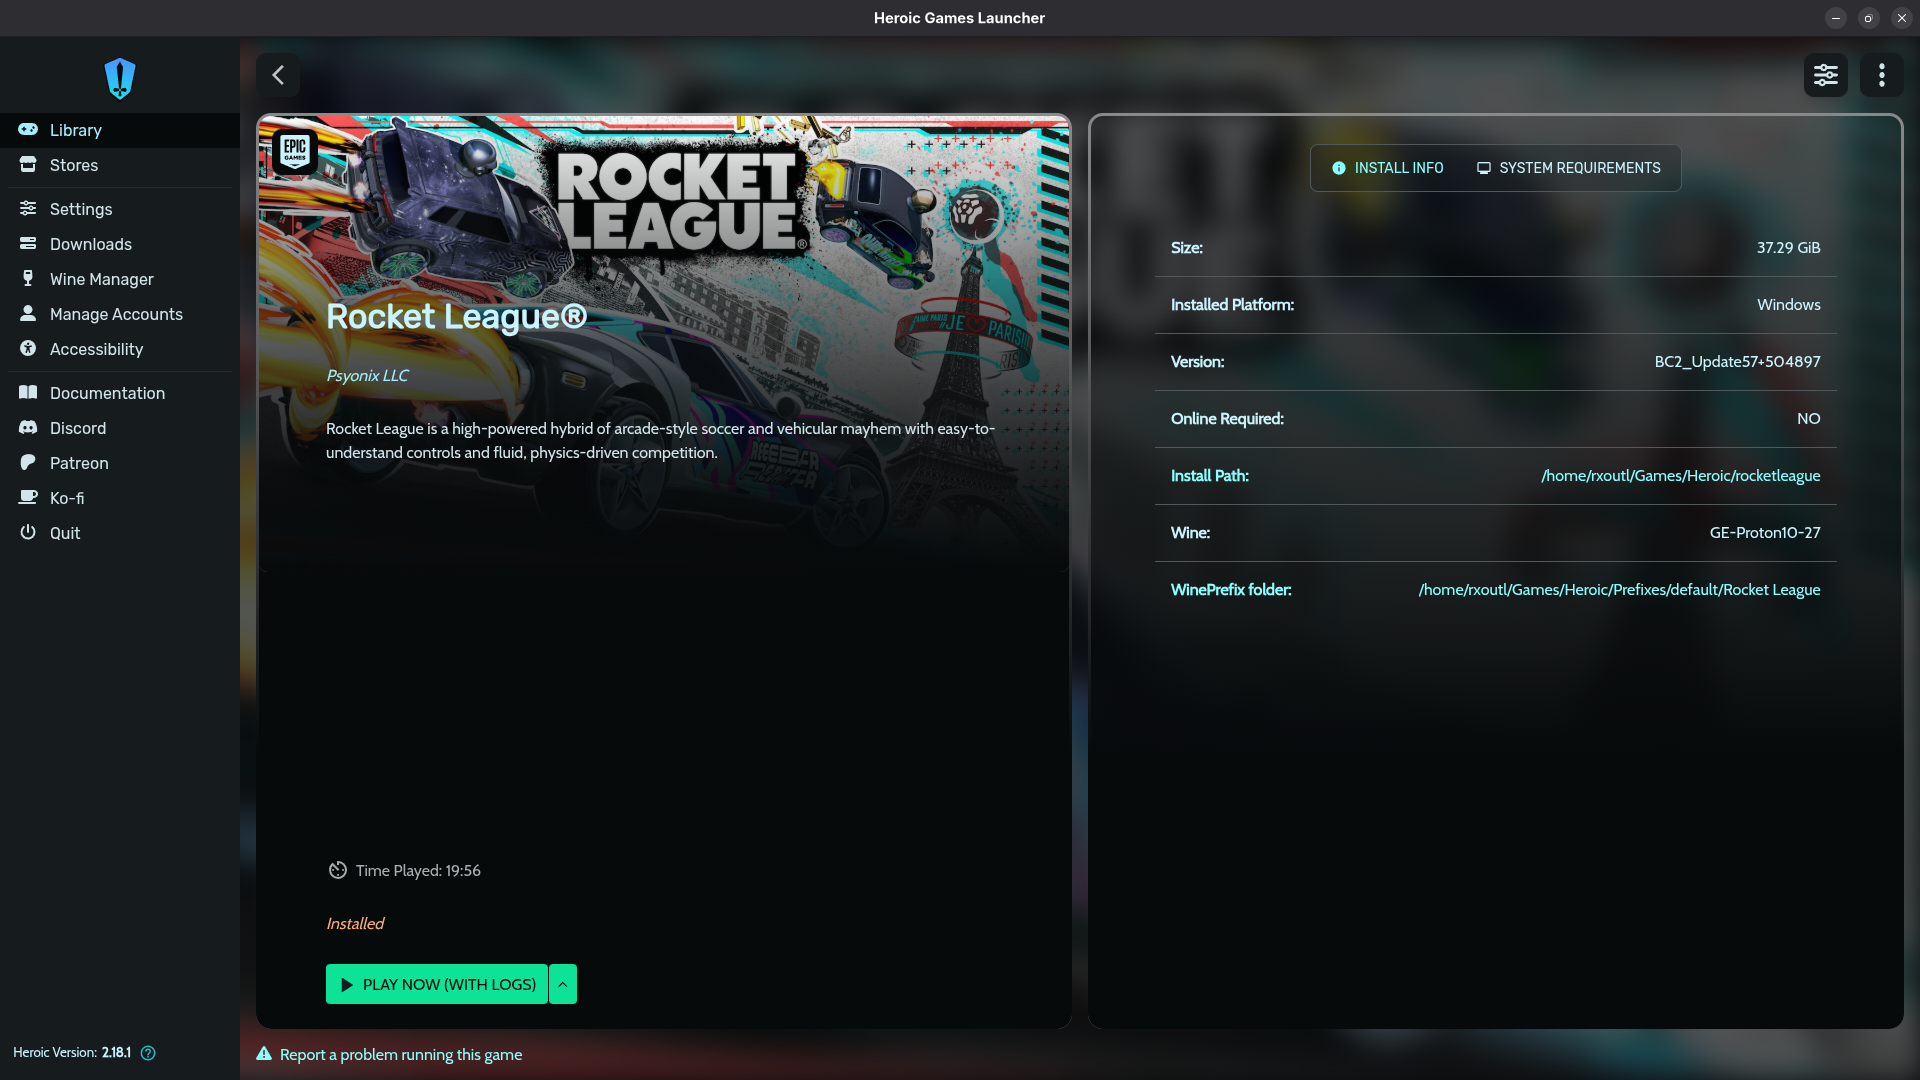Viewport: 1920px width, 1080px height.
Task: Click the Epic Games store badge
Action: tap(295, 151)
